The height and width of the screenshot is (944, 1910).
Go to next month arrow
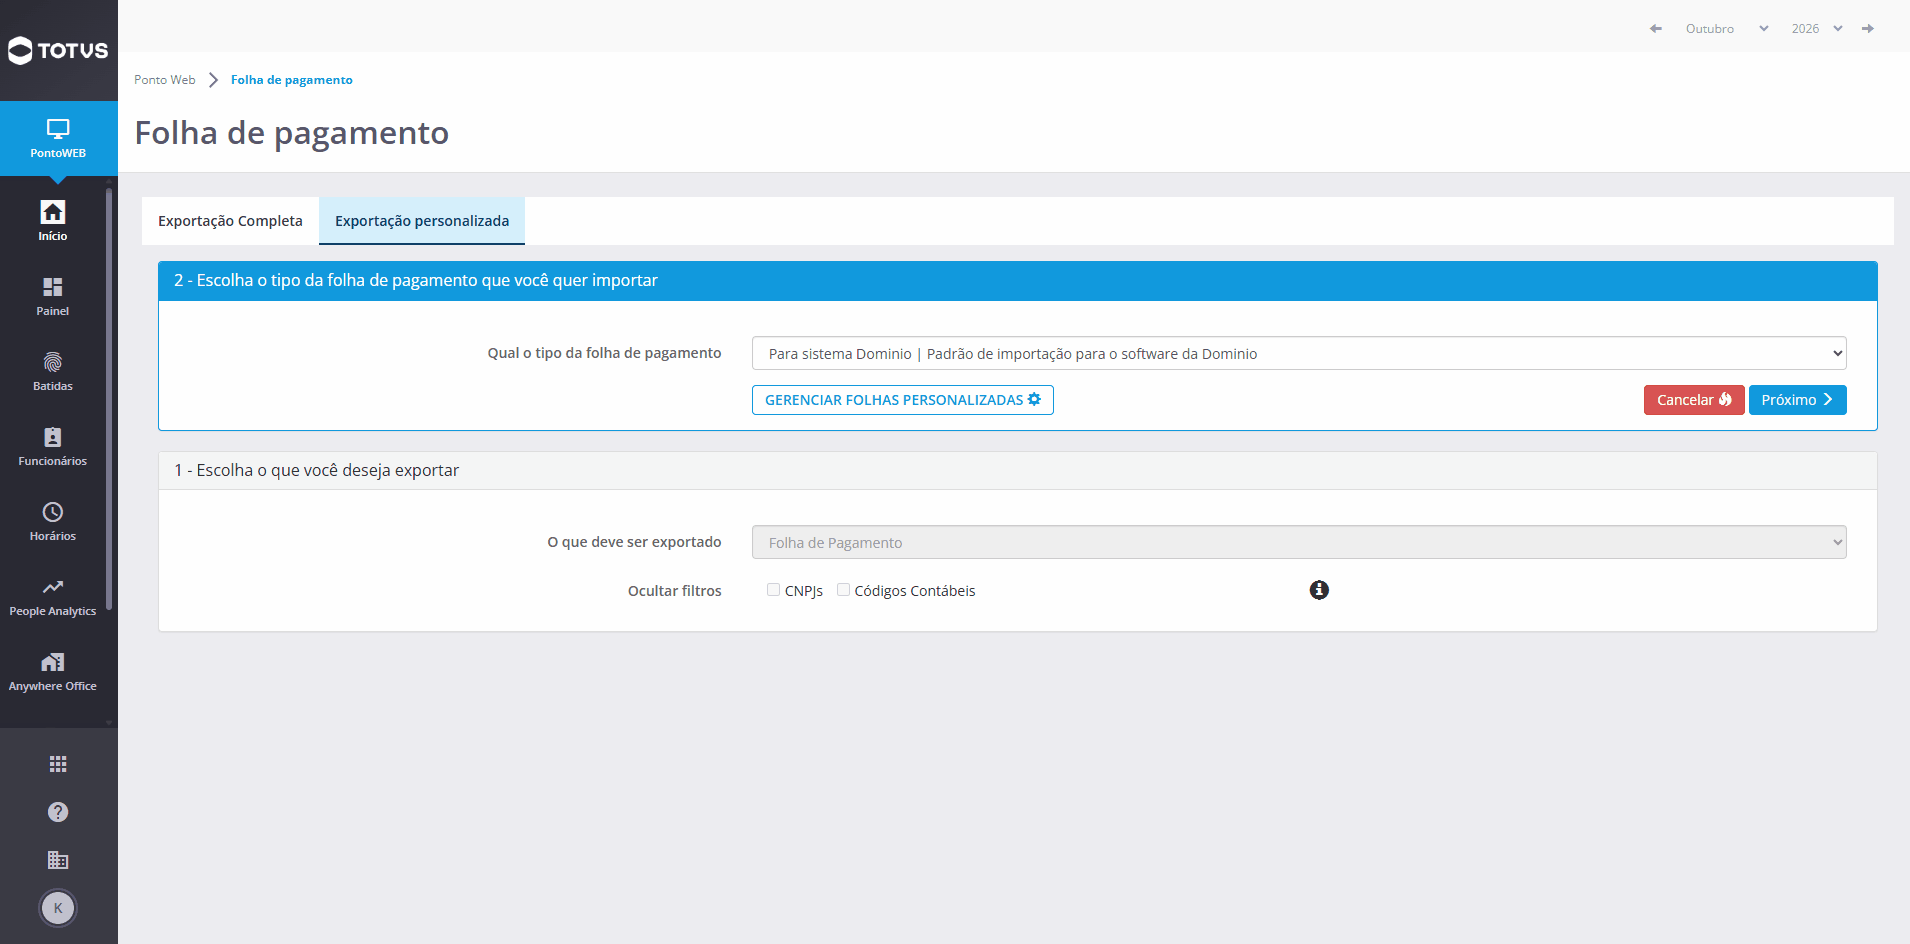1867,29
